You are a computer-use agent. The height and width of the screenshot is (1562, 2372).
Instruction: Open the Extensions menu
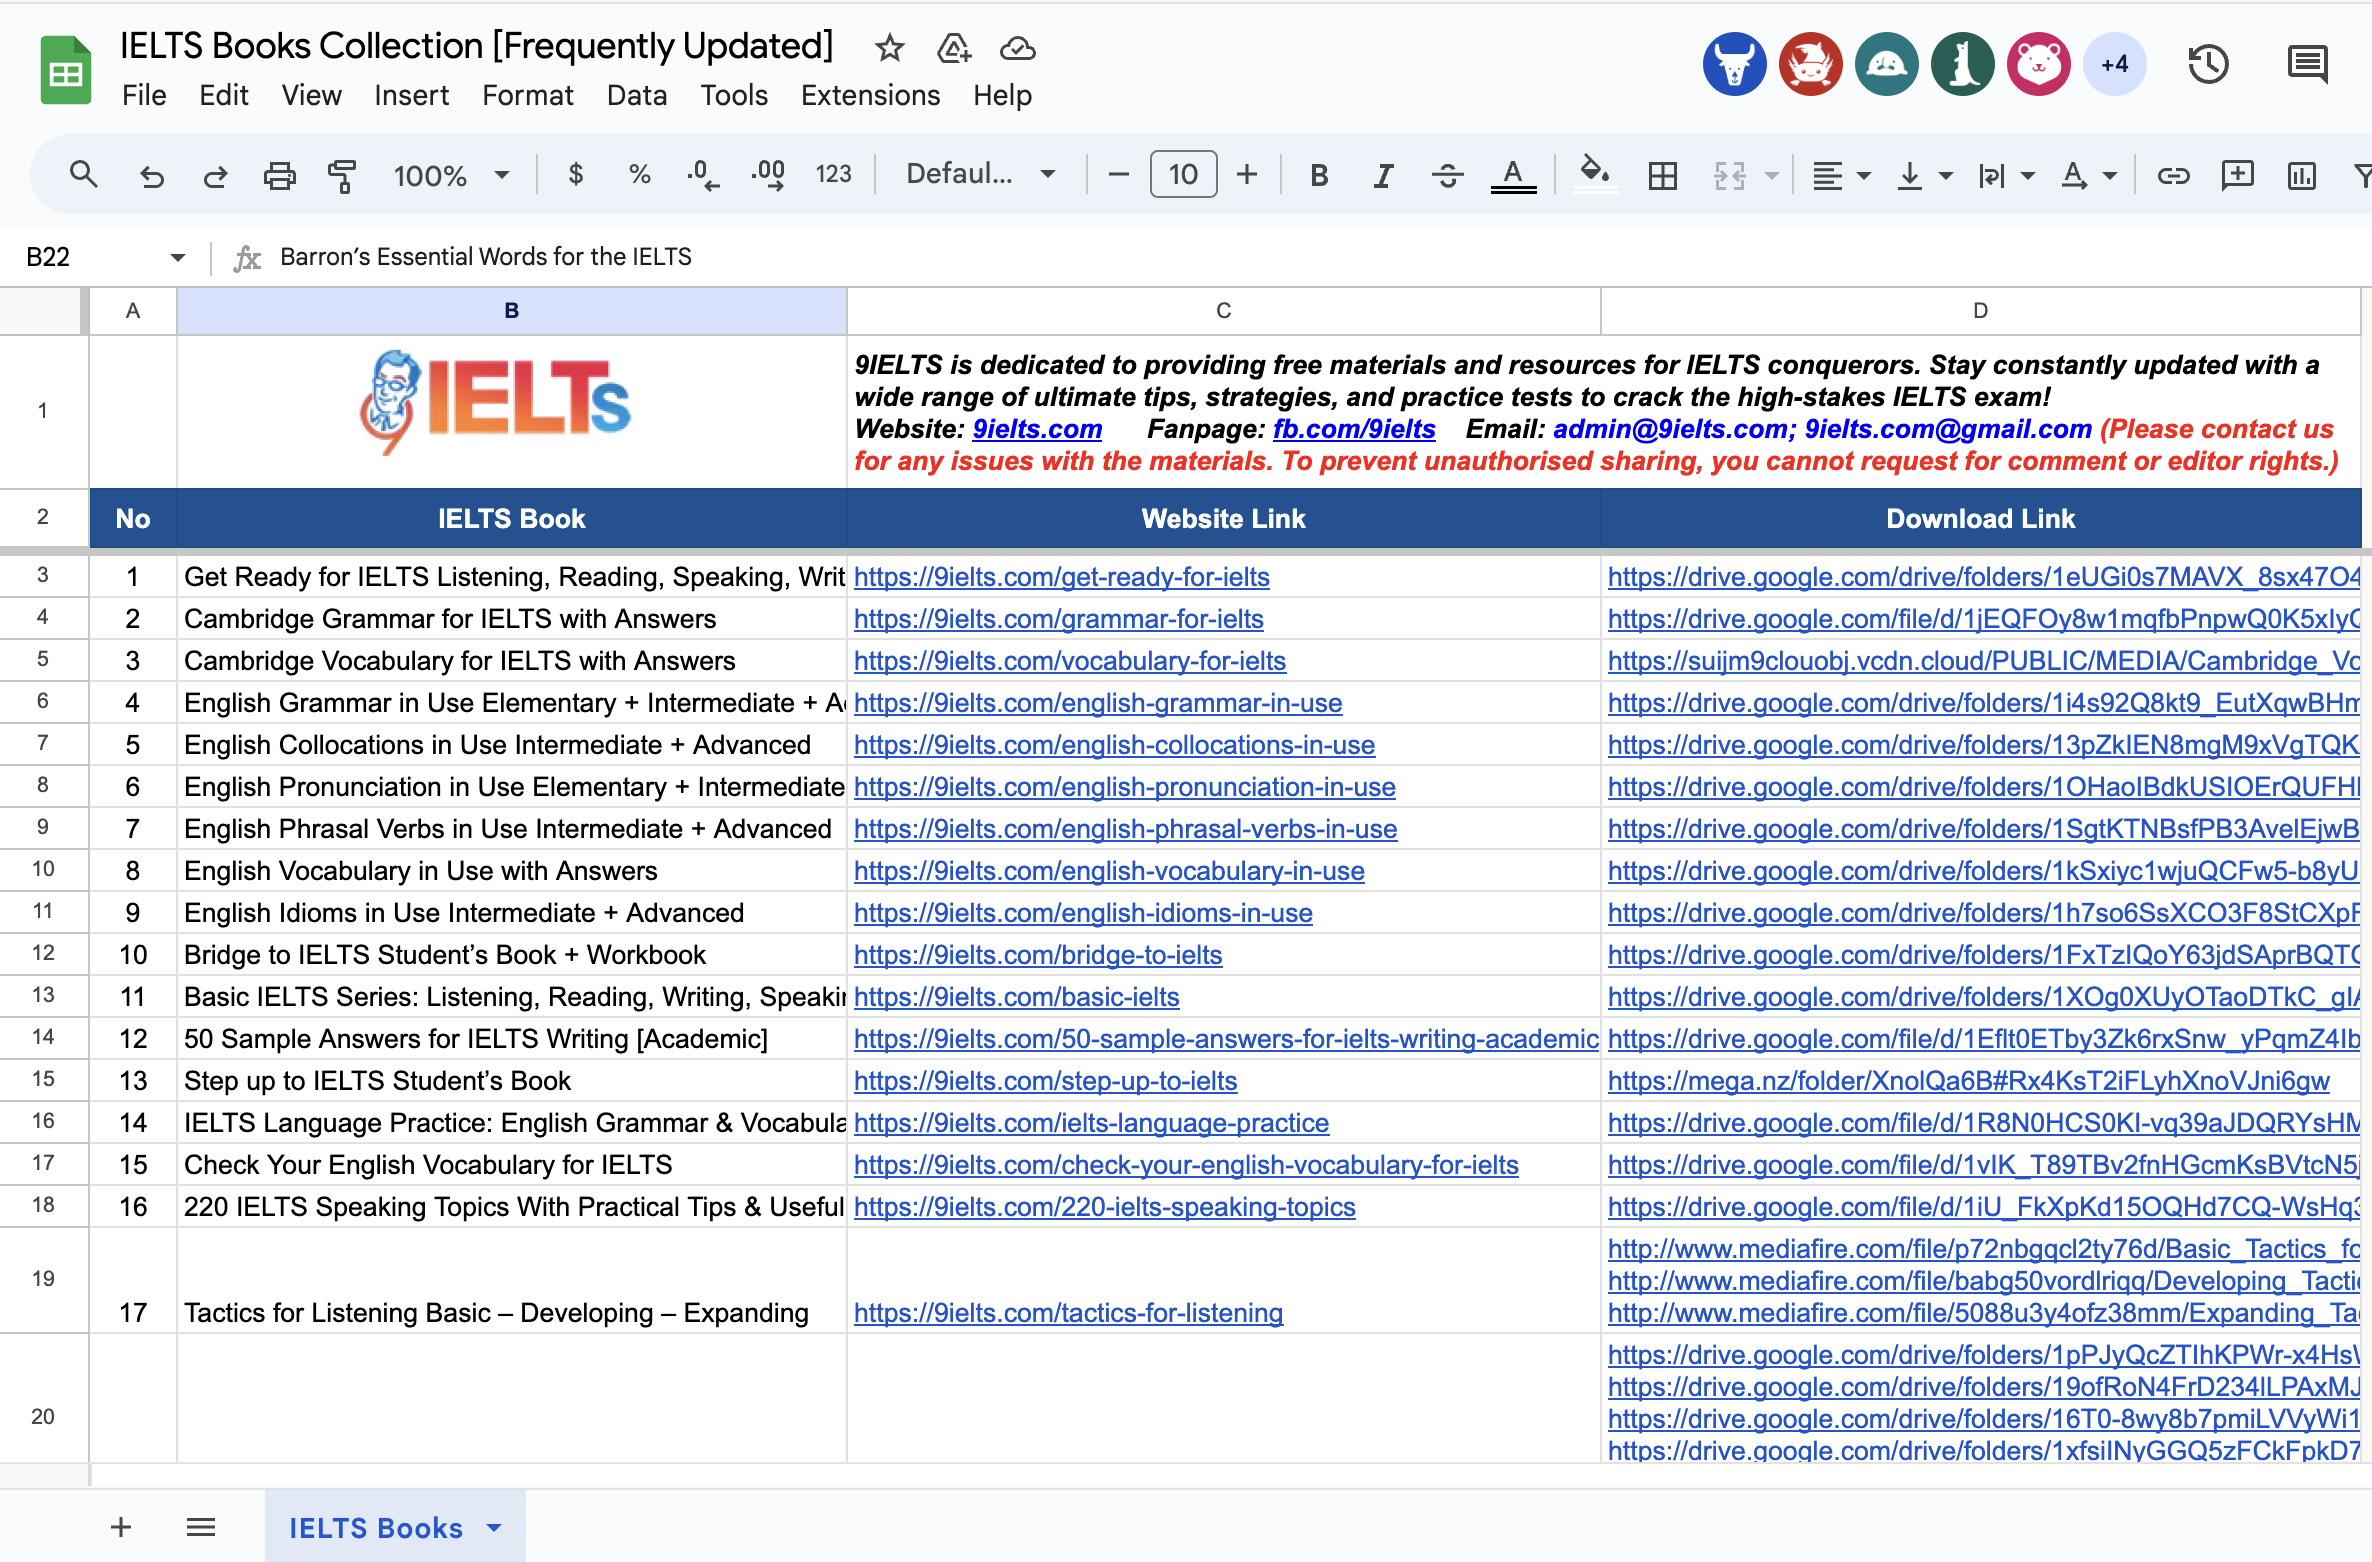click(x=870, y=95)
